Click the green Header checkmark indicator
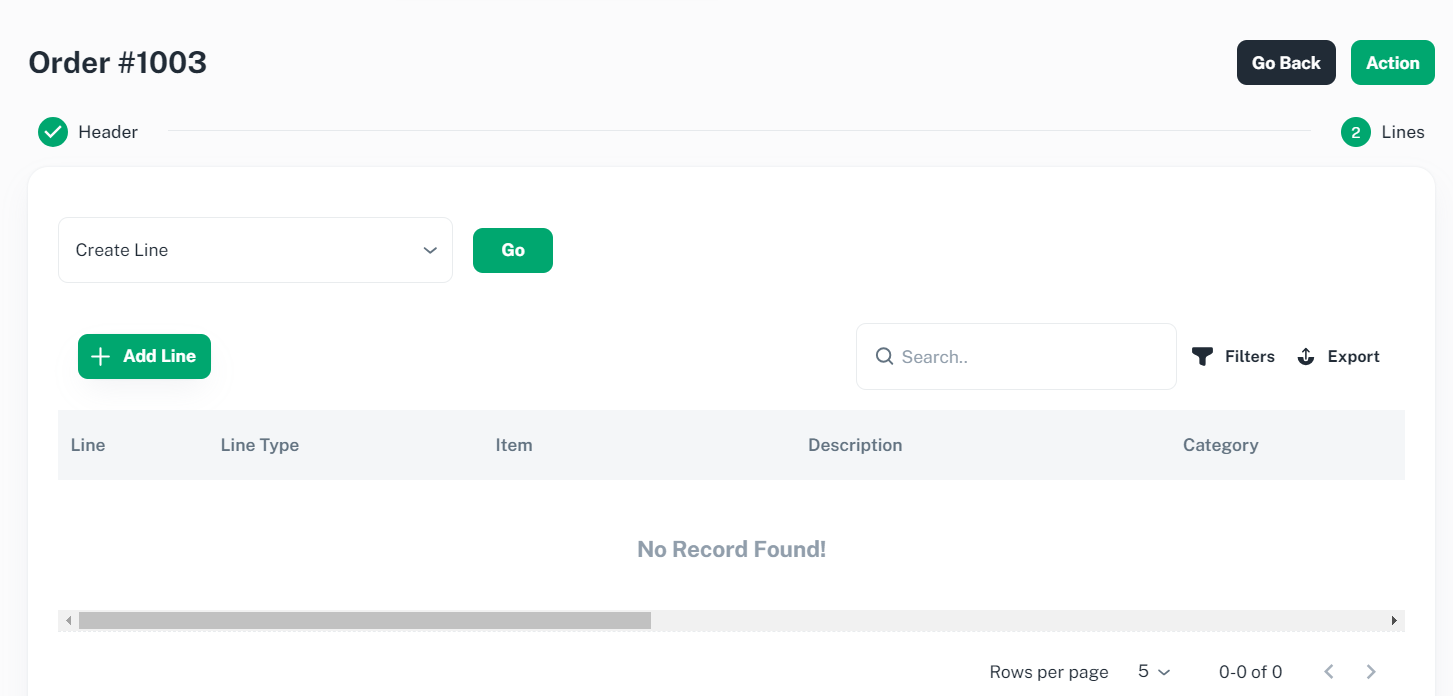 [x=52, y=131]
